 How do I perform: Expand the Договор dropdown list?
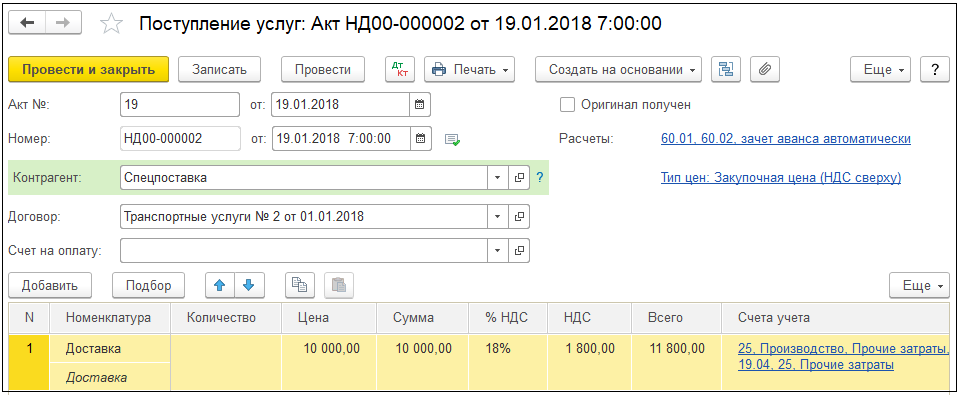point(497,216)
